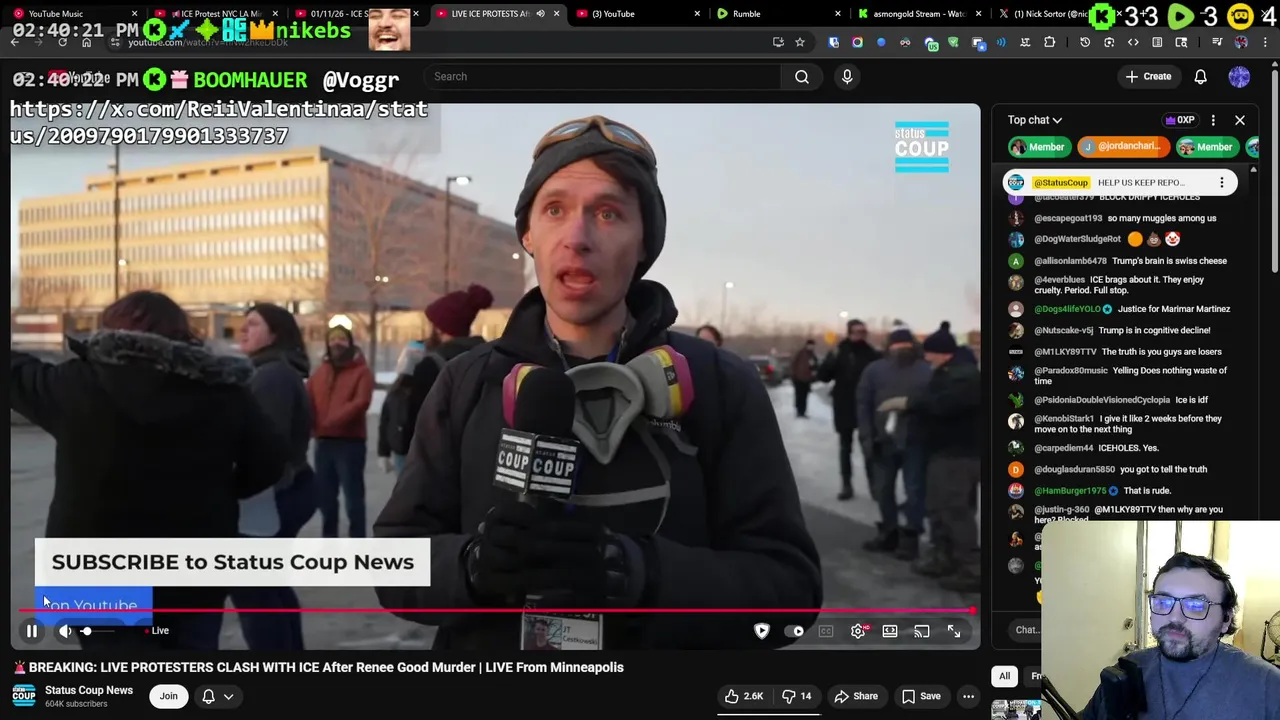Select All filter chip below chat
Screen dimensions: 1280x720
pos(1004,676)
